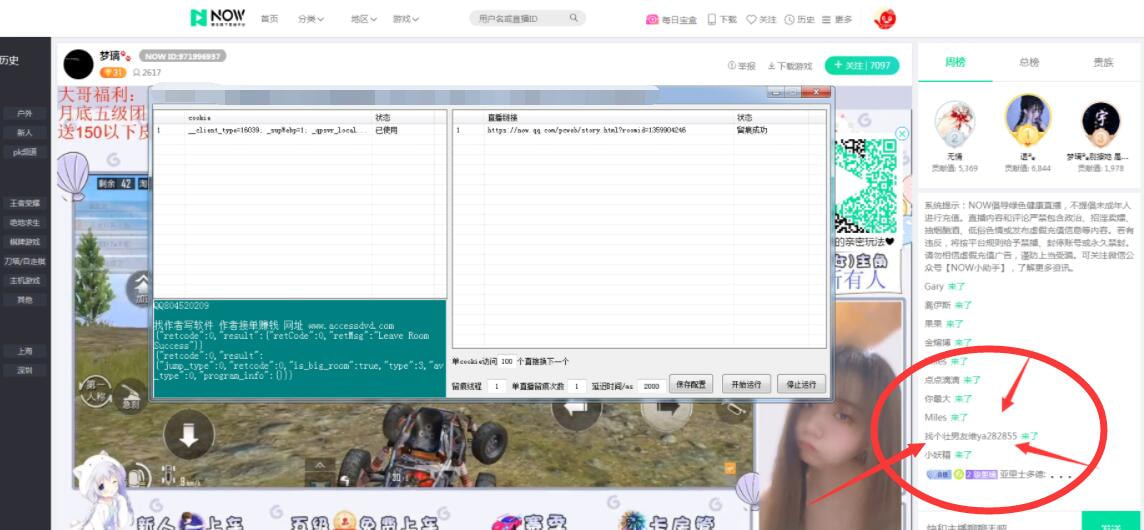Image resolution: width=1144 pixels, height=530 pixels.
Task: Select 主机游戏 in left sidebar
Action: (25, 280)
